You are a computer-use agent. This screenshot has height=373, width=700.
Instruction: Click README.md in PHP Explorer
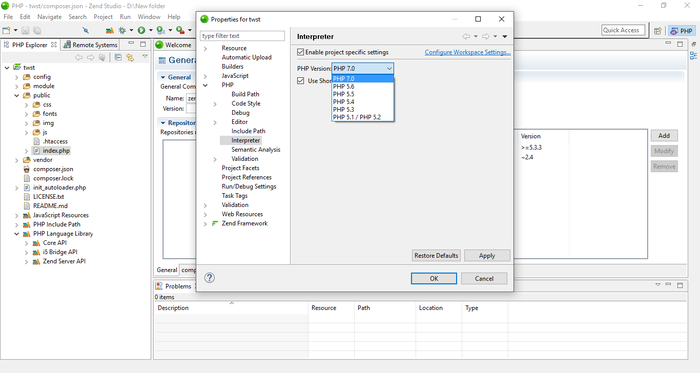50,206
